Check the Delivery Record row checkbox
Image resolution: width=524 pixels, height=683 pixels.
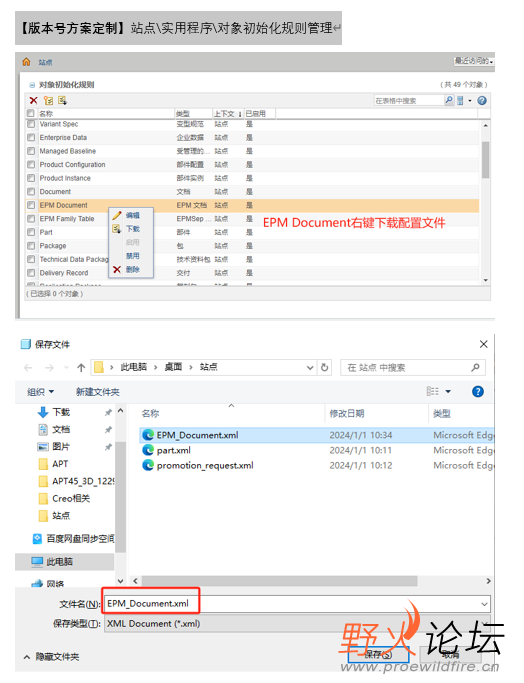click(x=30, y=273)
